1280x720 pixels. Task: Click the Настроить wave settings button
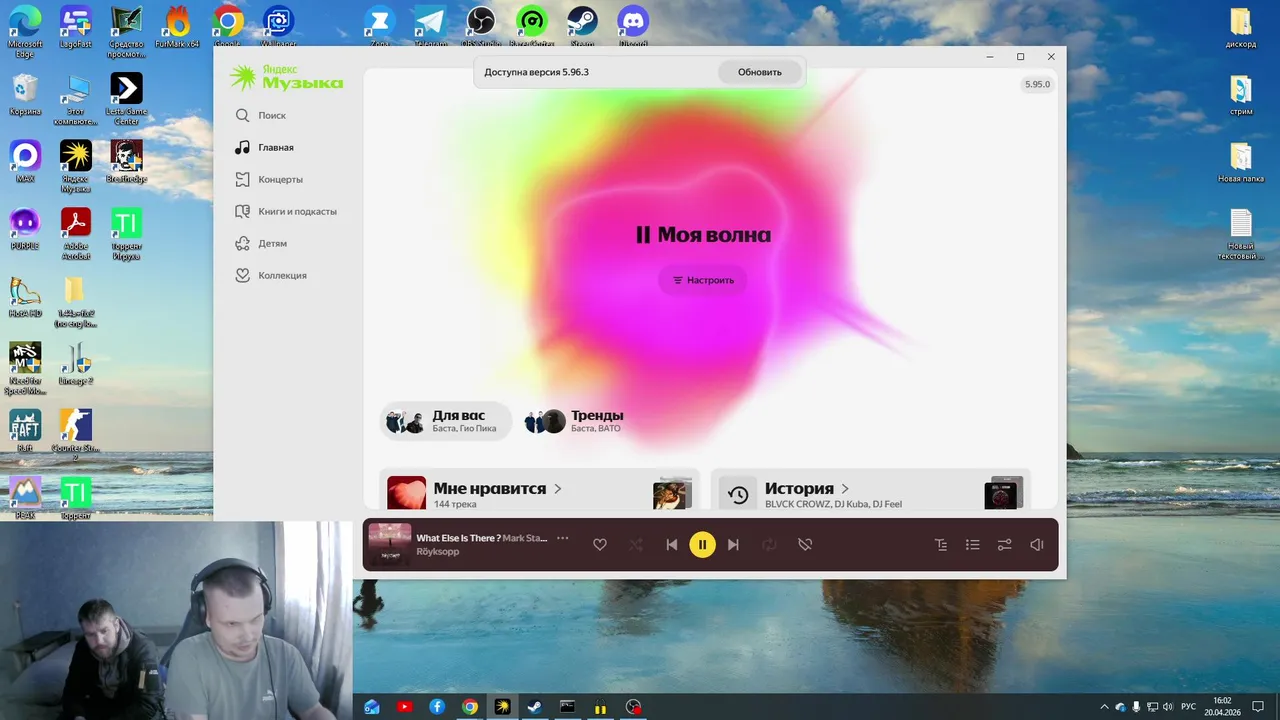pos(703,280)
